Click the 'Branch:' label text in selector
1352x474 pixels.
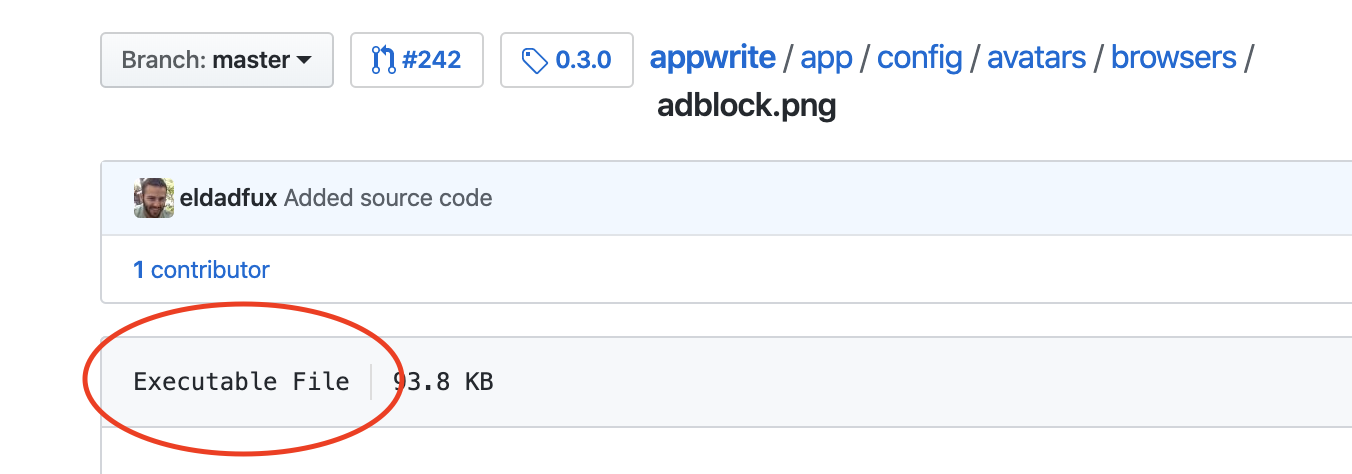pos(163,60)
